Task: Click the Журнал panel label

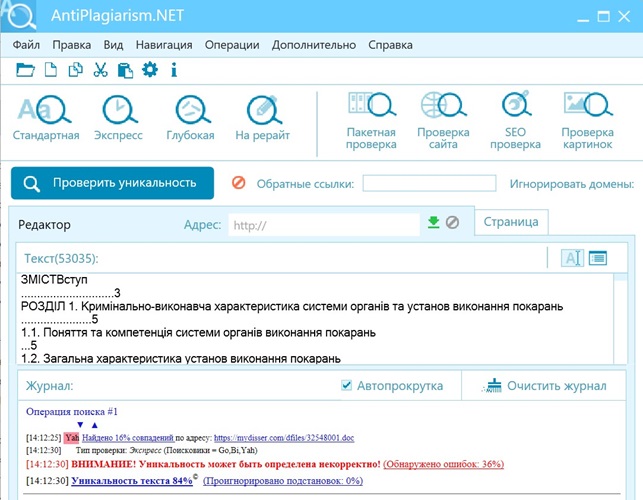Action: click(x=49, y=386)
